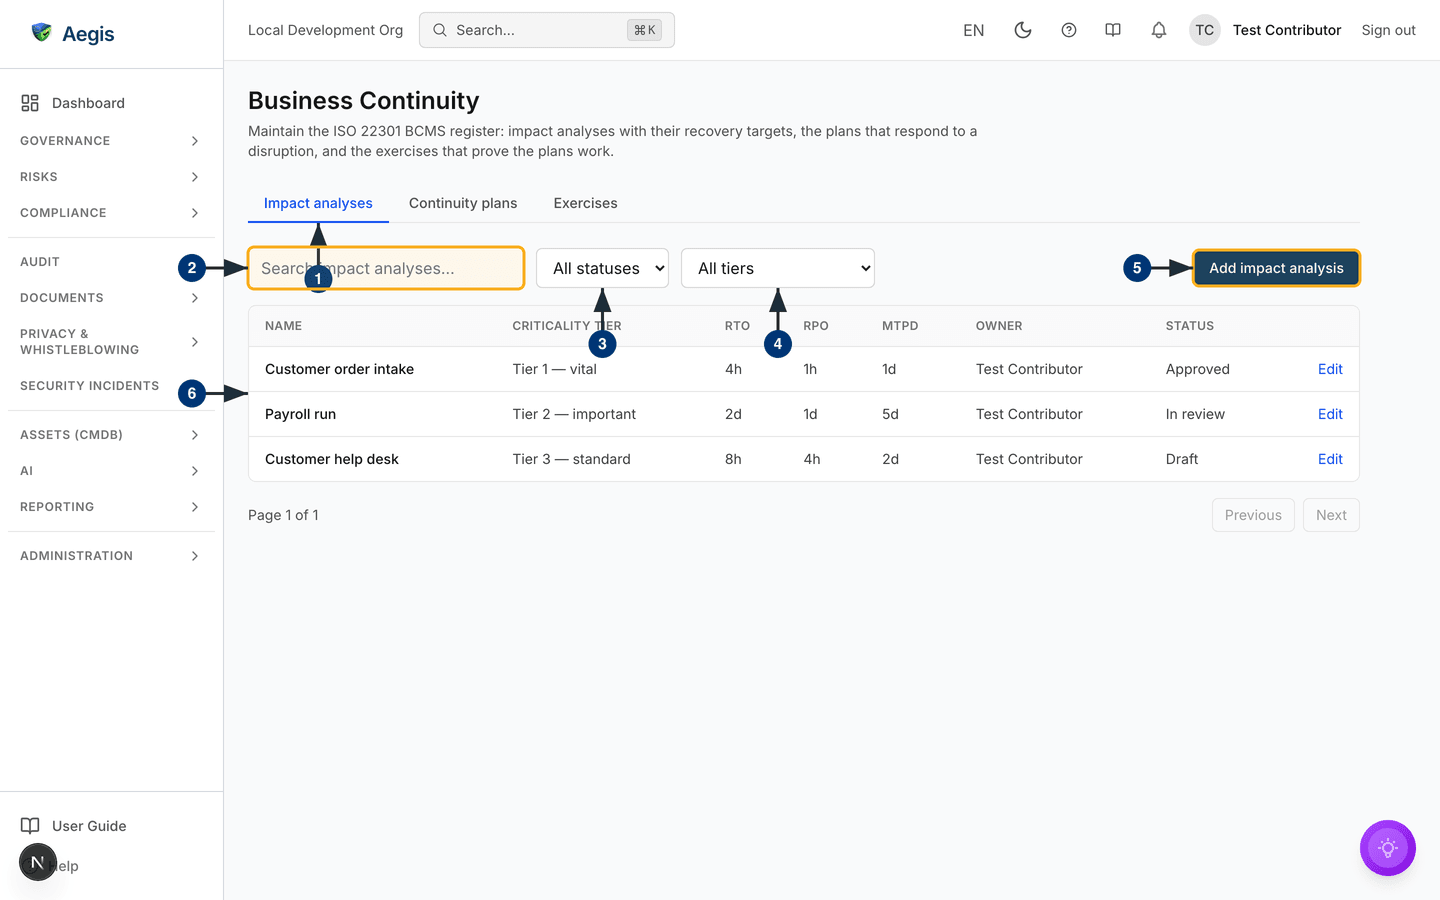Go to Dashboard in sidebar
Image resolution: width=1440 pixels, height=900 pixels.
pos(88,103)
